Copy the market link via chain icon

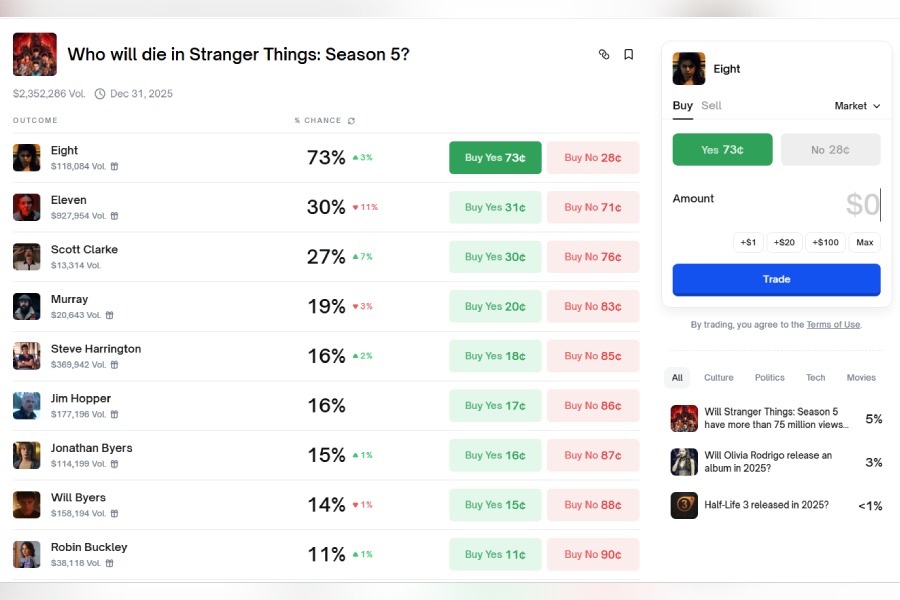point(604,55)
